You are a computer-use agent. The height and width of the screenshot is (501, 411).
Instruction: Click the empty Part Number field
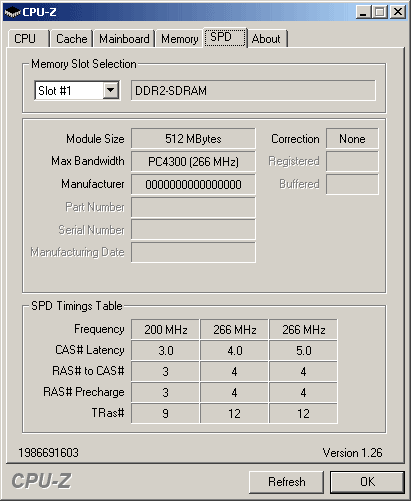tap(193, 207)
